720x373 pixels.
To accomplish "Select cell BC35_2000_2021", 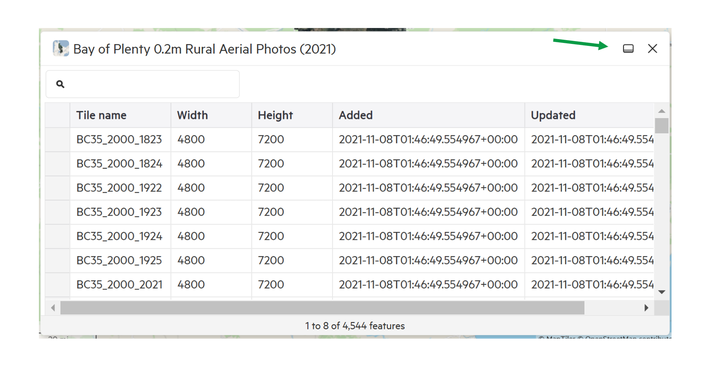I will tap(120, 285).
